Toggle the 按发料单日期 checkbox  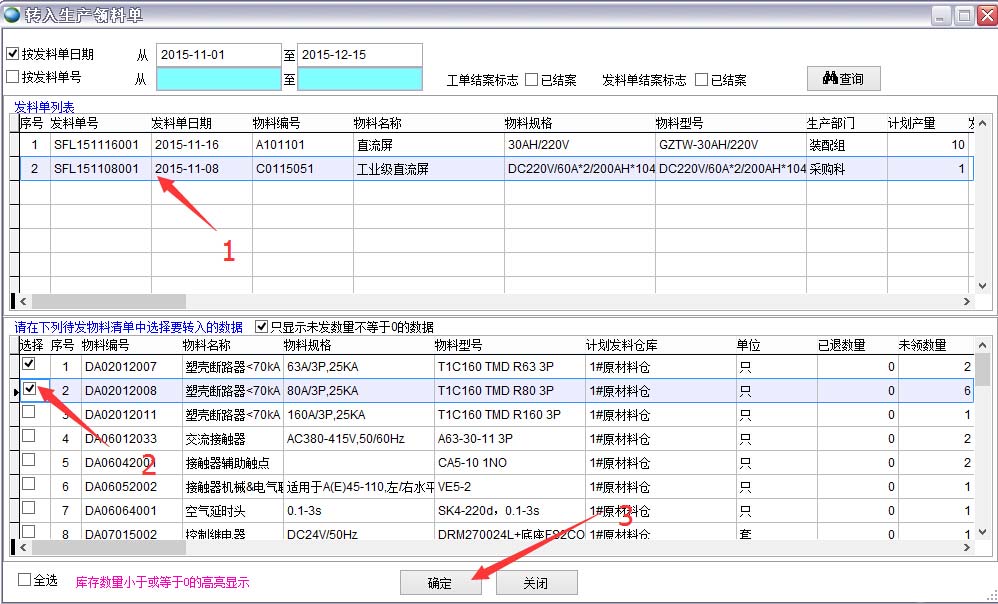(x=13, y=54)
